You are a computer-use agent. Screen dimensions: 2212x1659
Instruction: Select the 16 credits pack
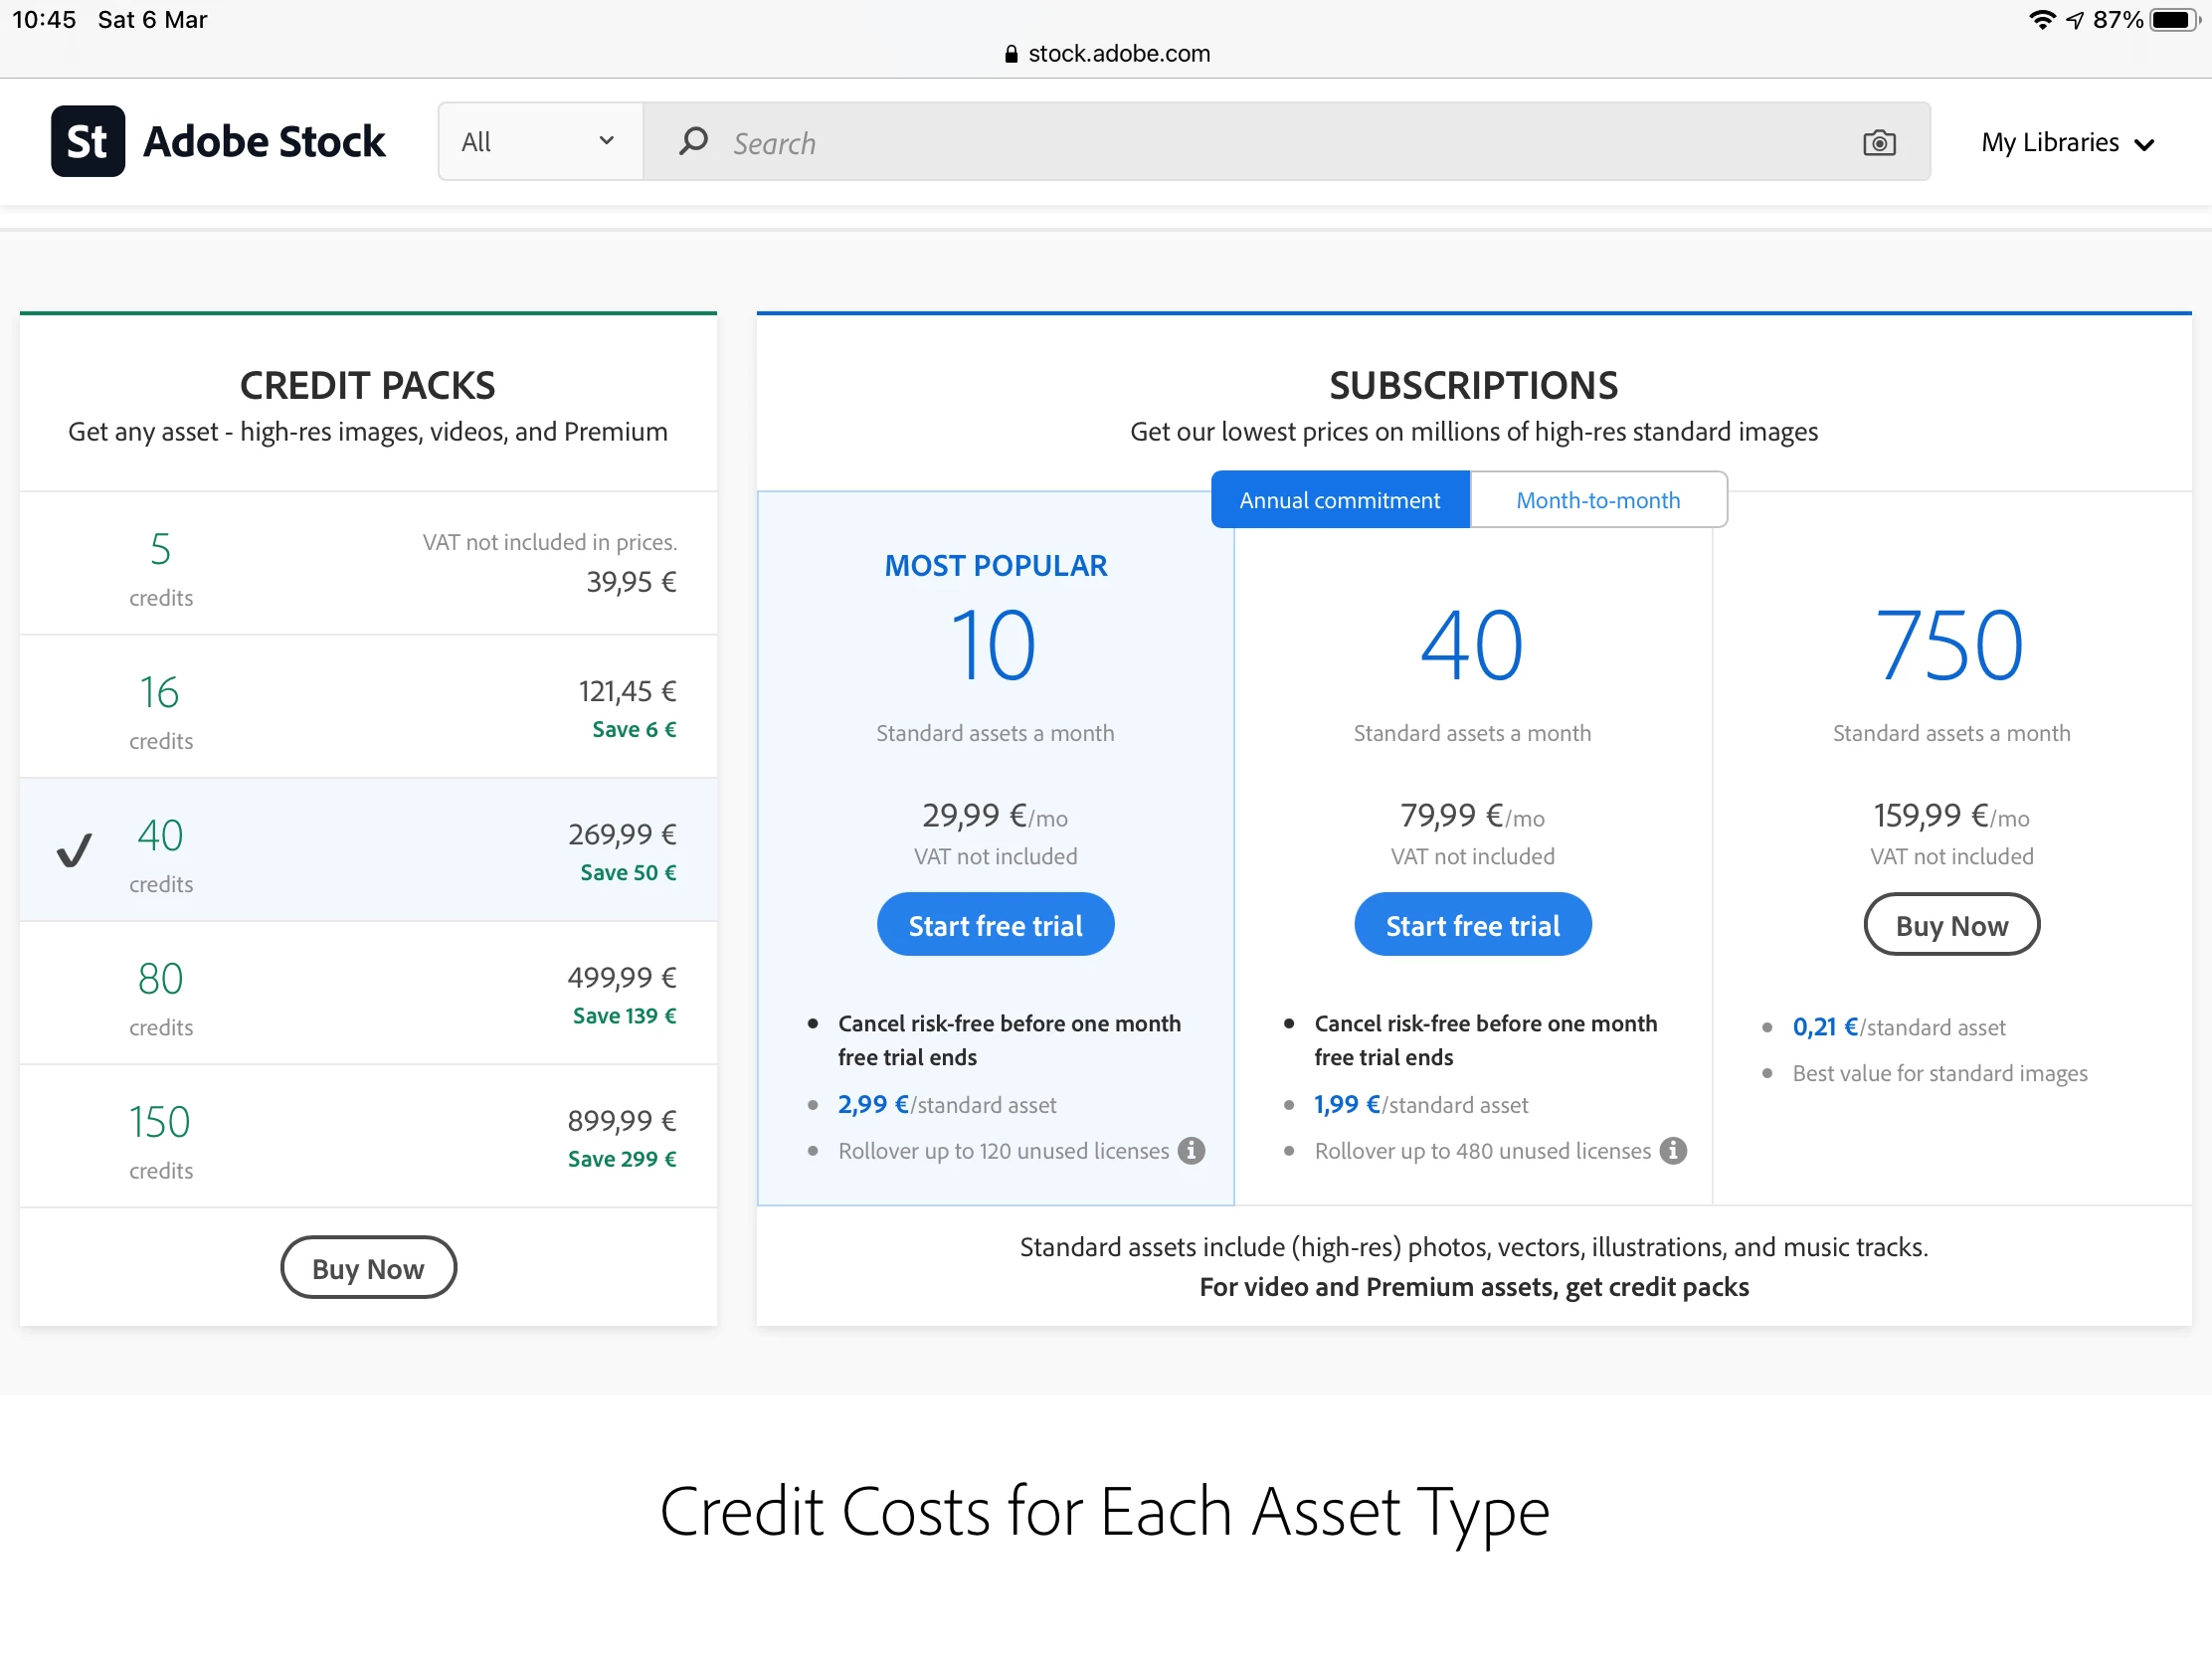point(368,706)
